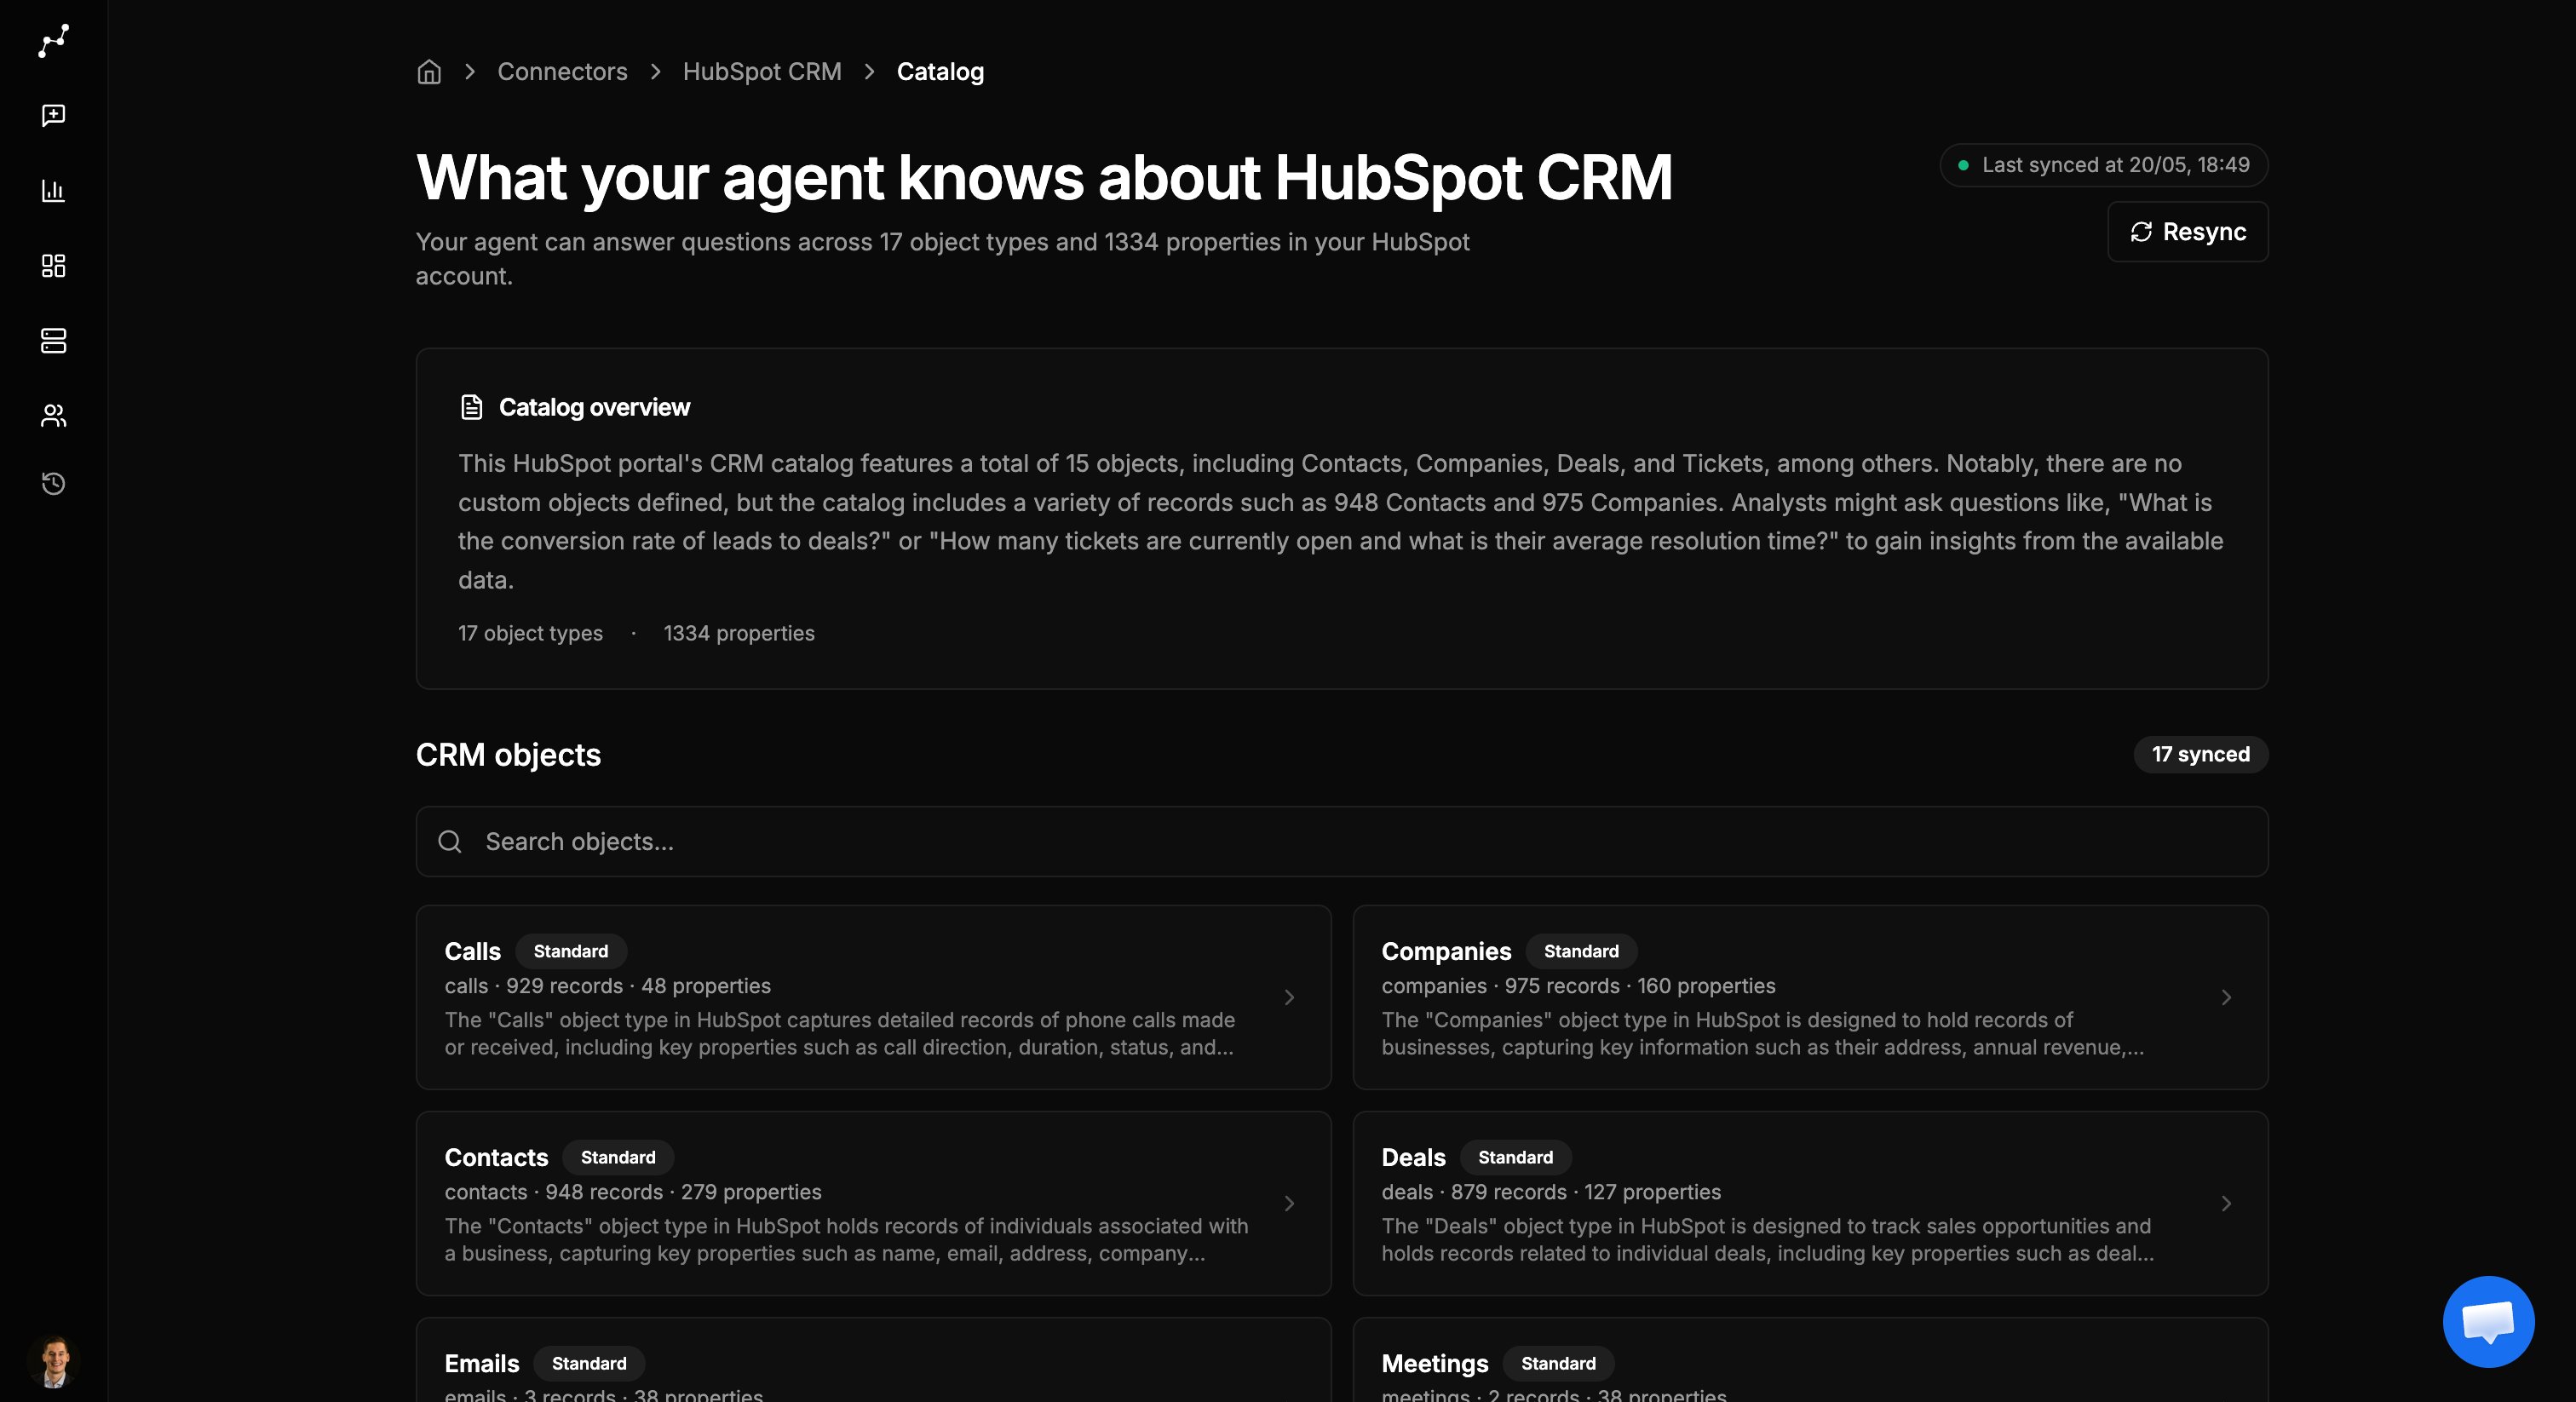Viewport: 2576px width, 1402px height.
Task: Click the '17 object types' text
Action: (530, 633)
